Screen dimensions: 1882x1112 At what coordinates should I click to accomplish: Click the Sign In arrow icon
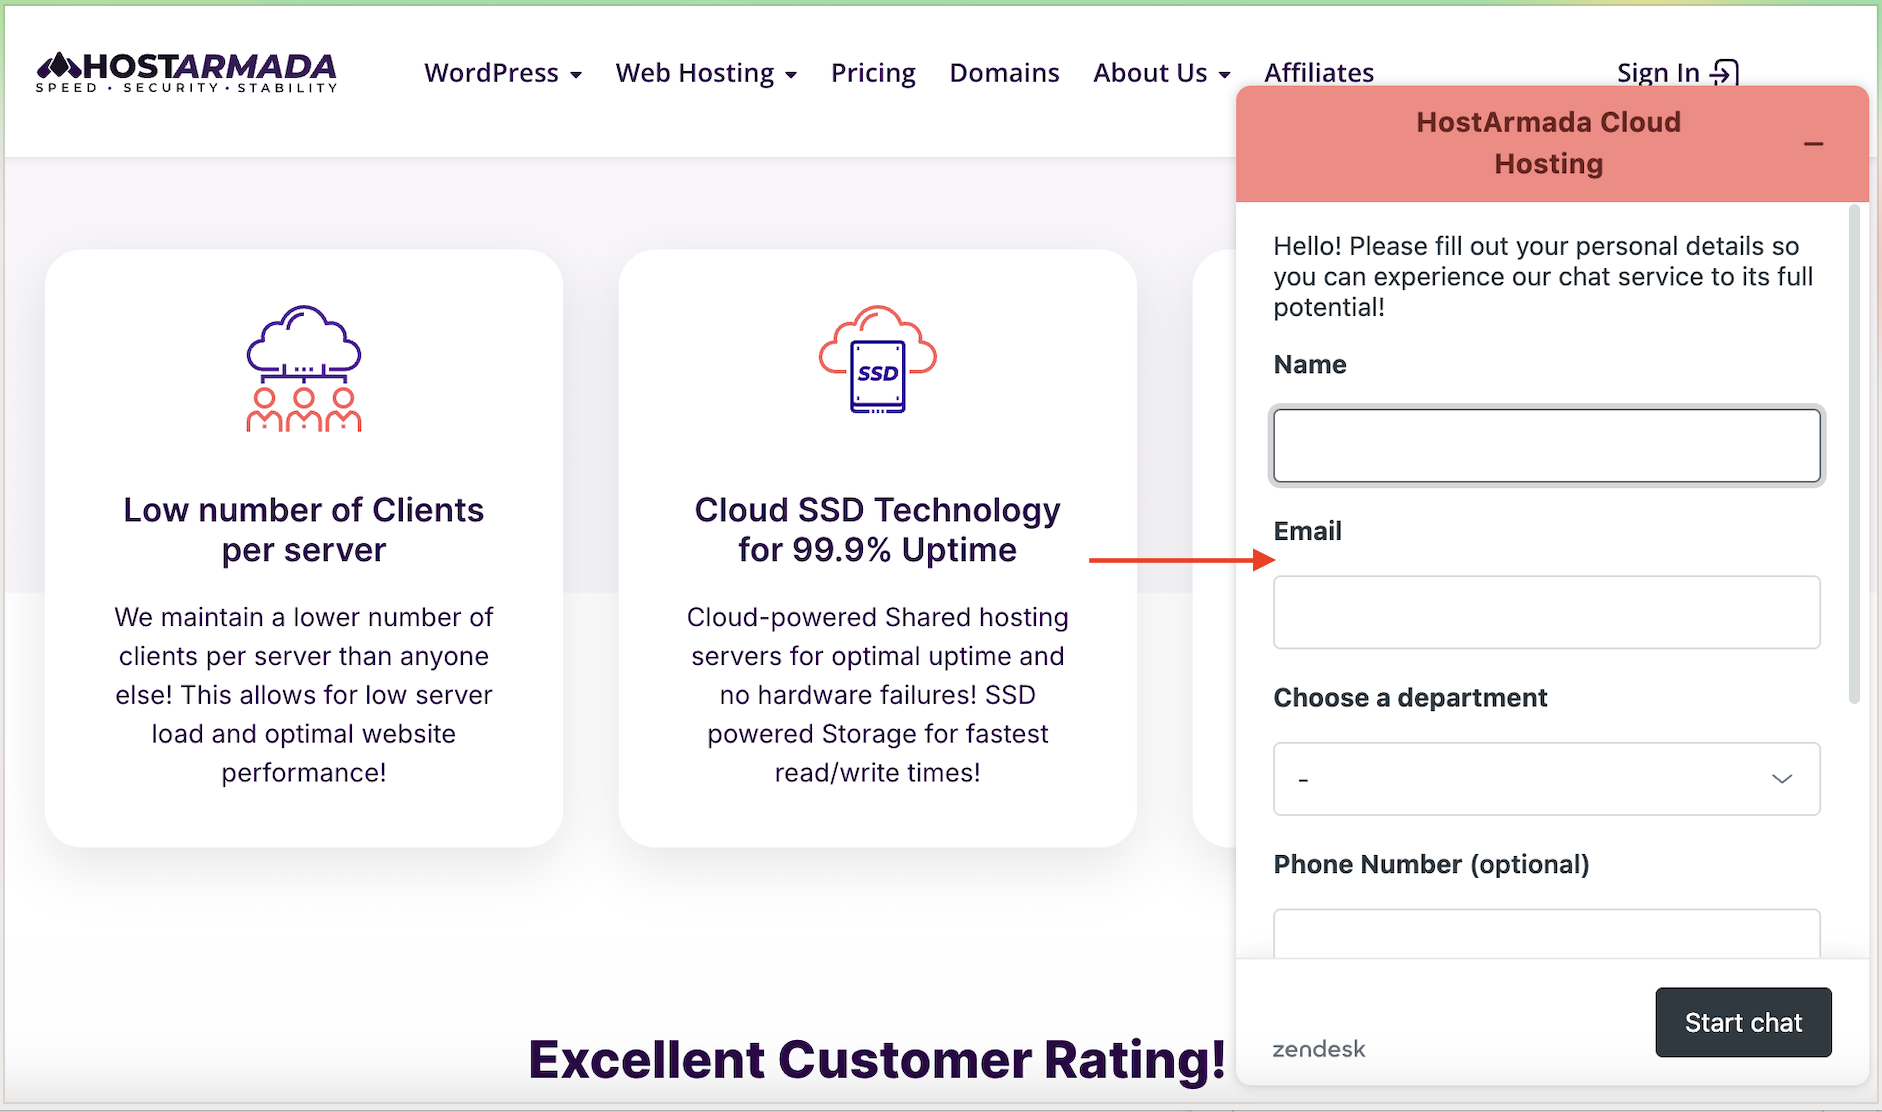pos(1725,73)
